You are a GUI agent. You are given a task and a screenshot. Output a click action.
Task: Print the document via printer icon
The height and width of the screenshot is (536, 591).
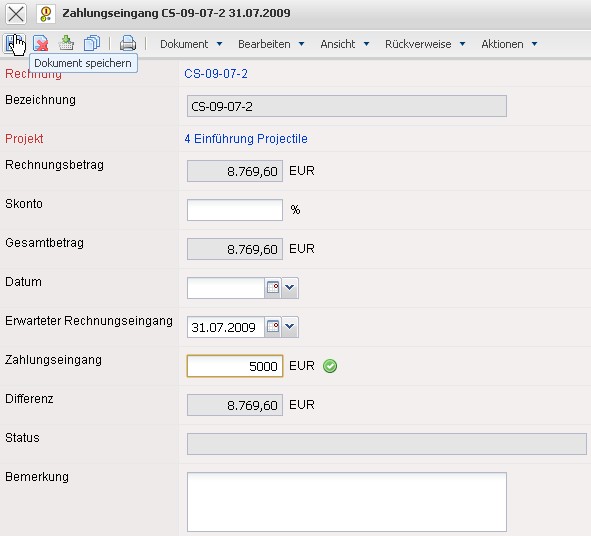pos(128,43)
